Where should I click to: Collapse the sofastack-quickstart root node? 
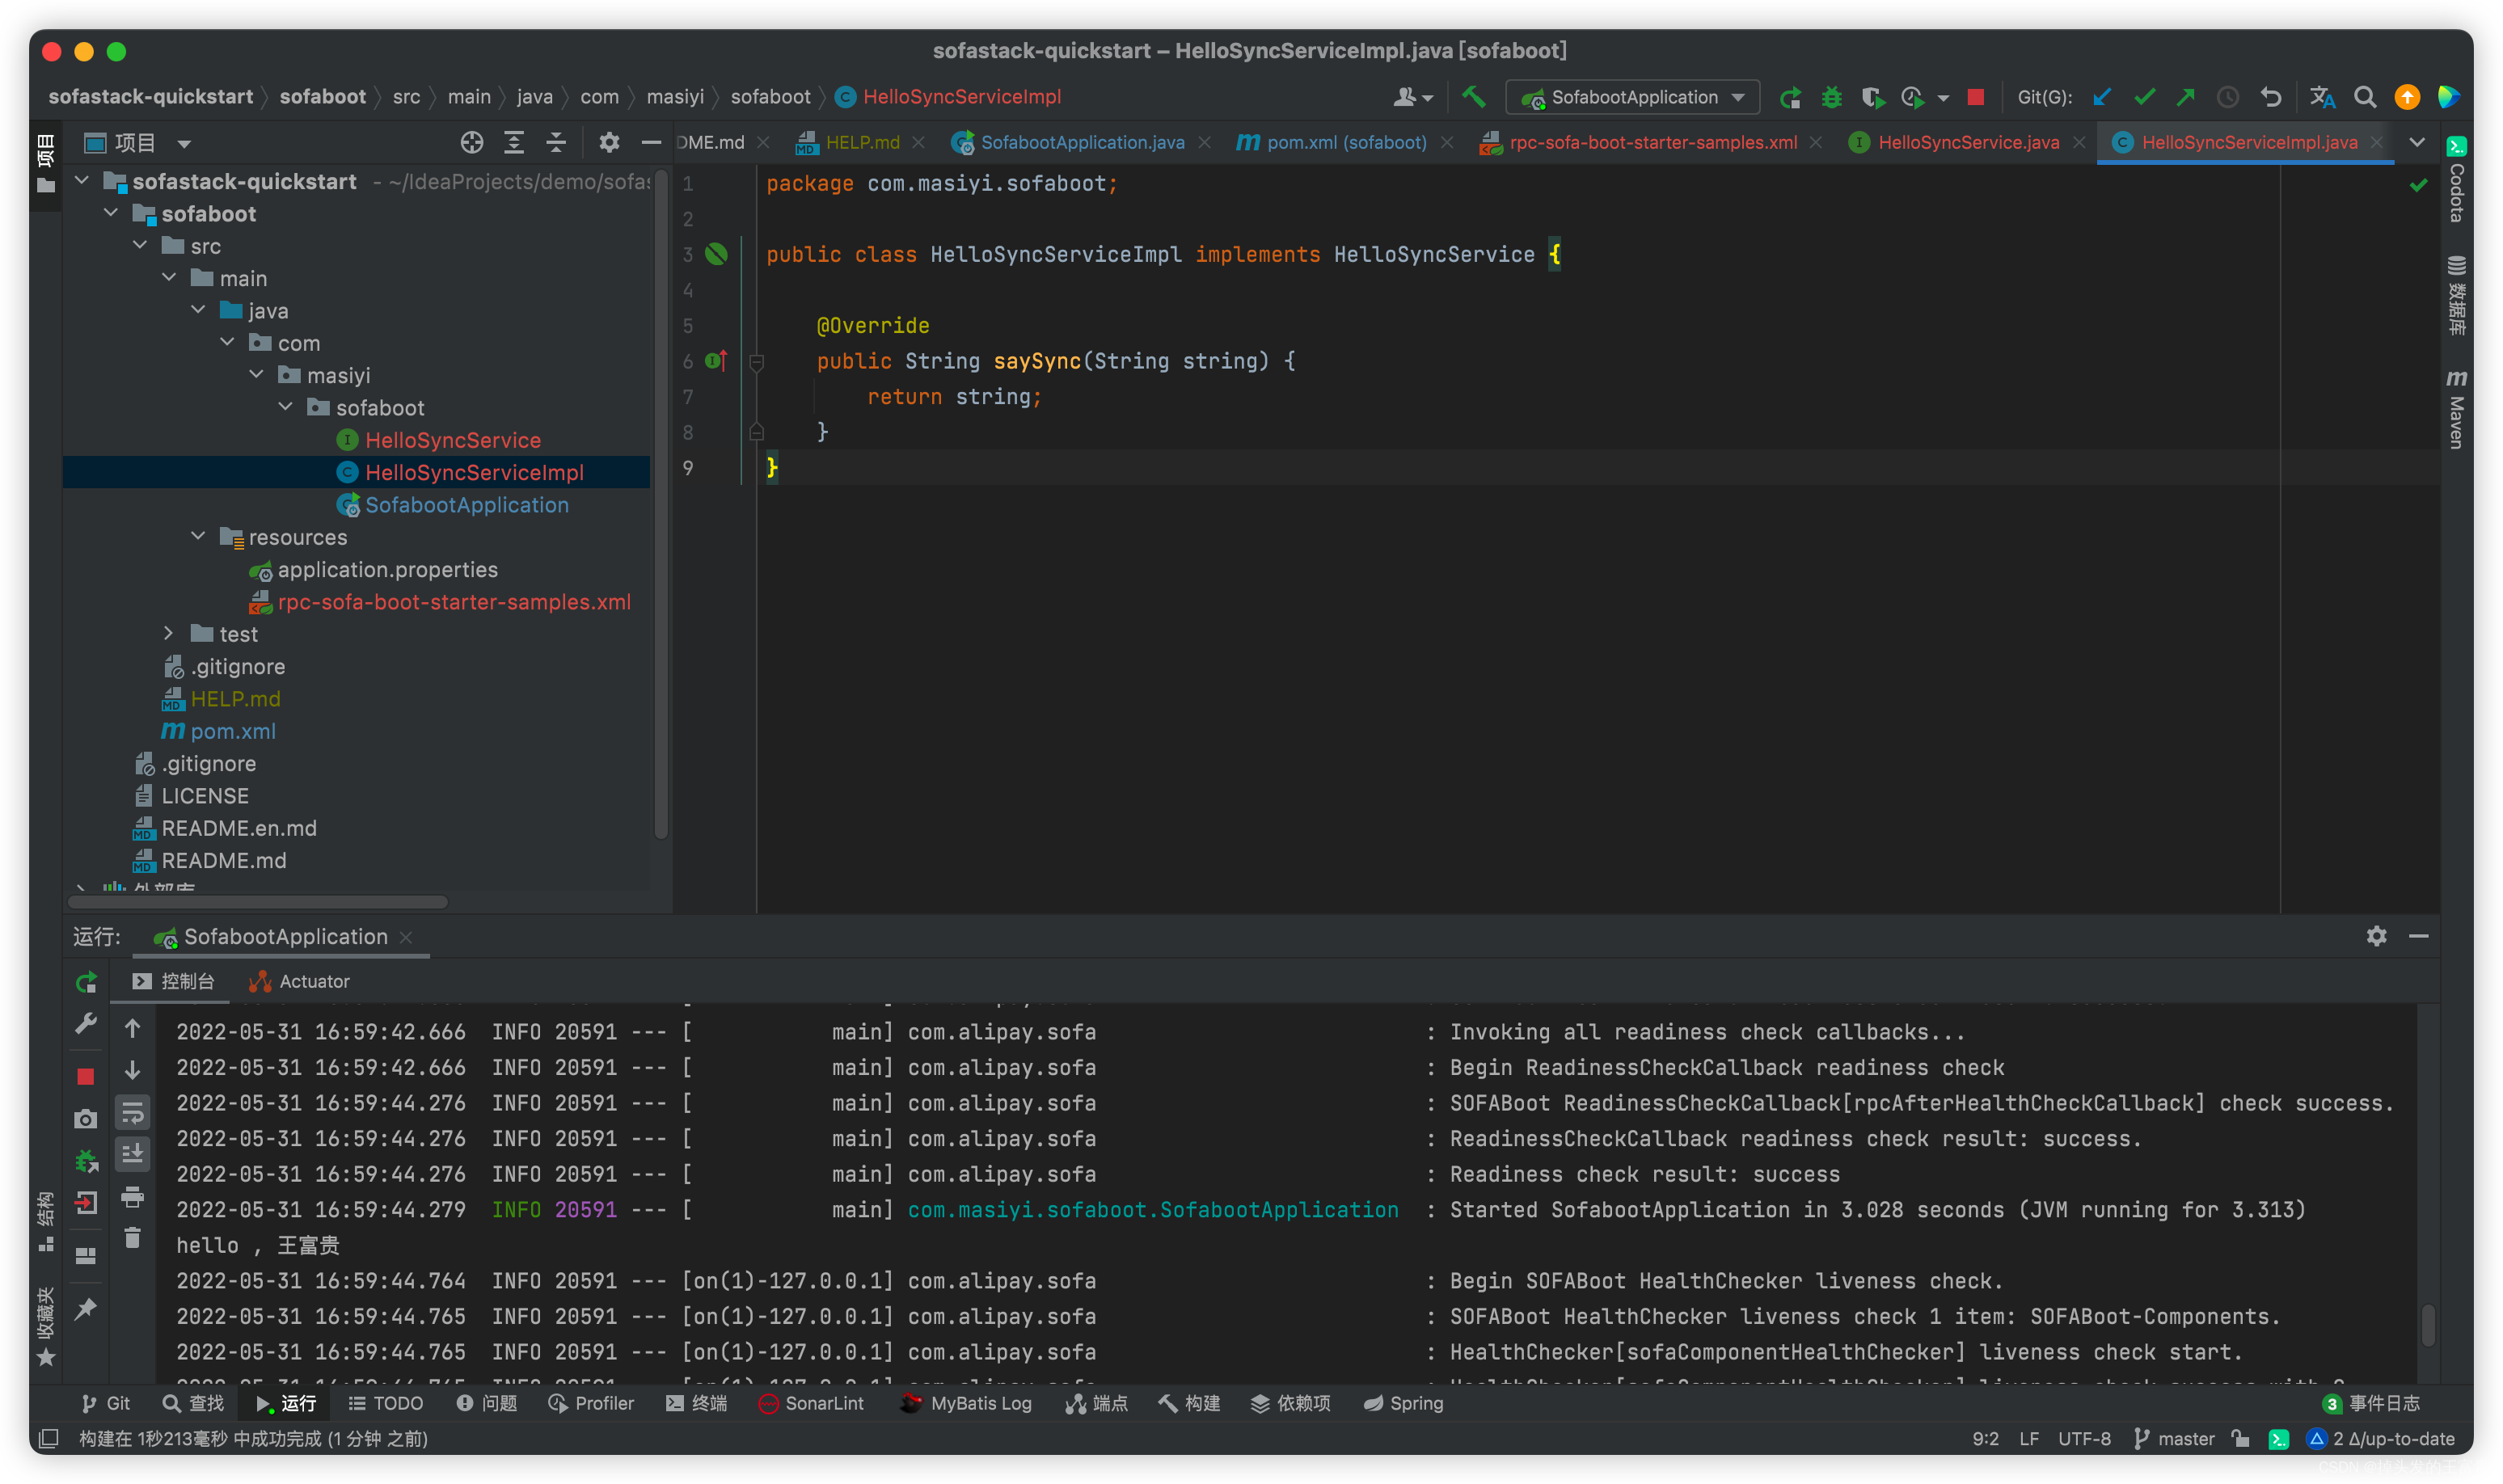83,181
